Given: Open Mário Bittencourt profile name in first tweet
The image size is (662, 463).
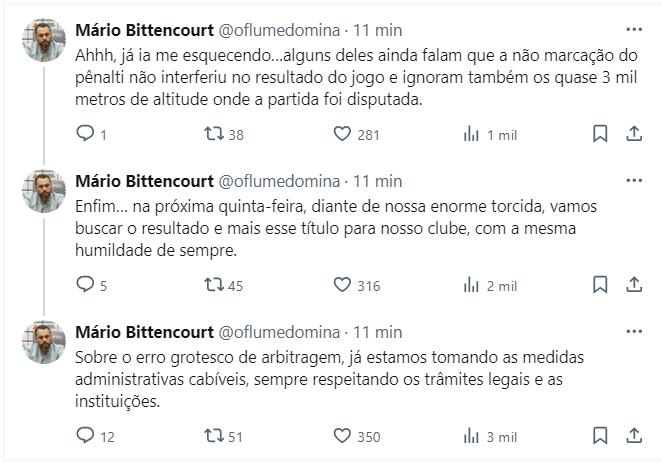Looking at the screenshot, I should pos(144,30).
